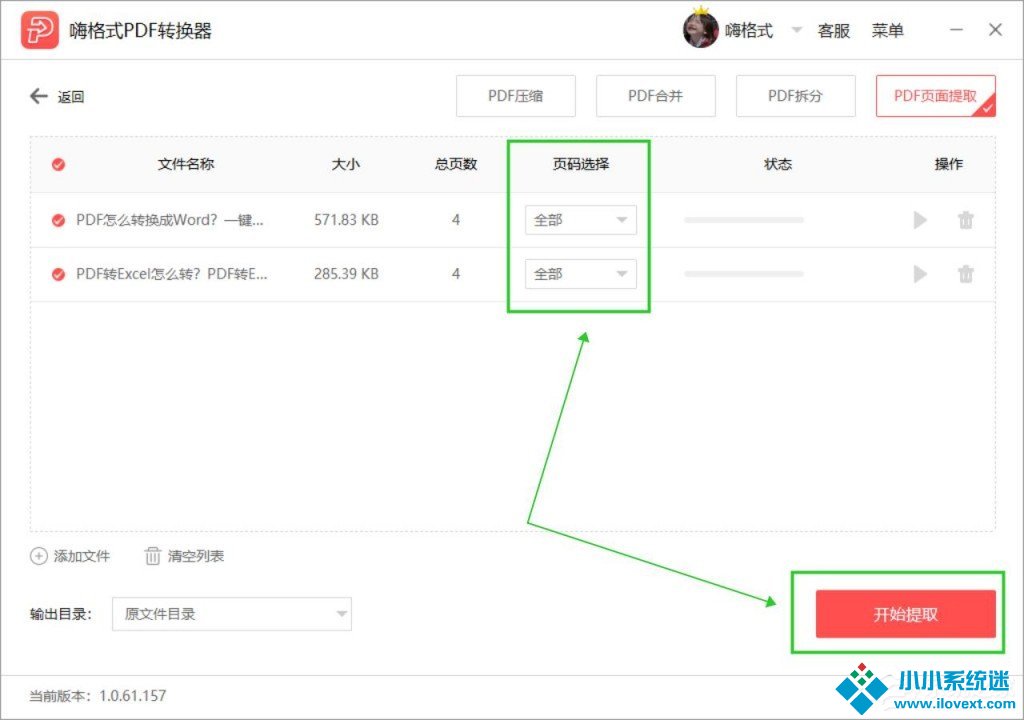Click the 添加文件 plus icon

point(39,556)
